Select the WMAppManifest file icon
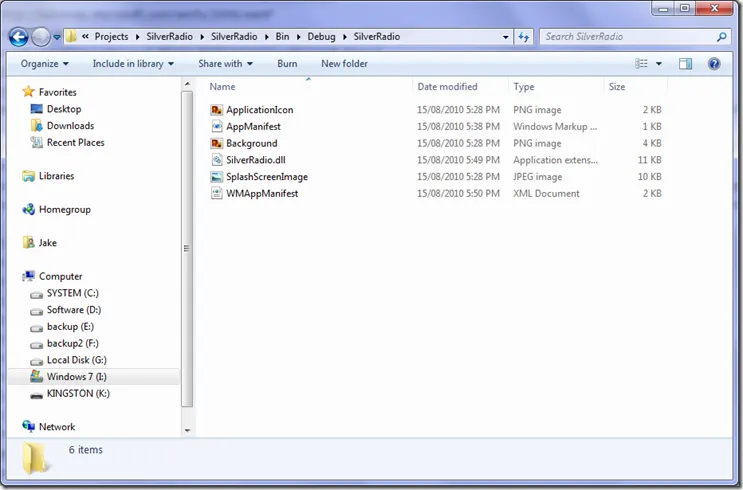Image resolution: width=743 pixels, height=490 pixels. [217, 193]
